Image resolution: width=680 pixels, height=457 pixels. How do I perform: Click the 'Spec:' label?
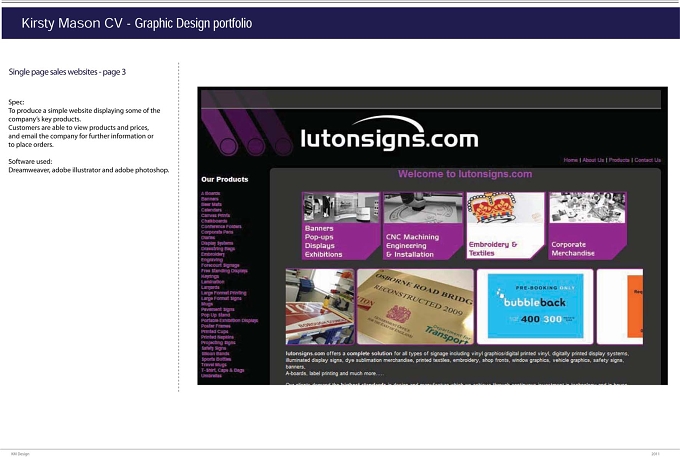click(16, 102)
